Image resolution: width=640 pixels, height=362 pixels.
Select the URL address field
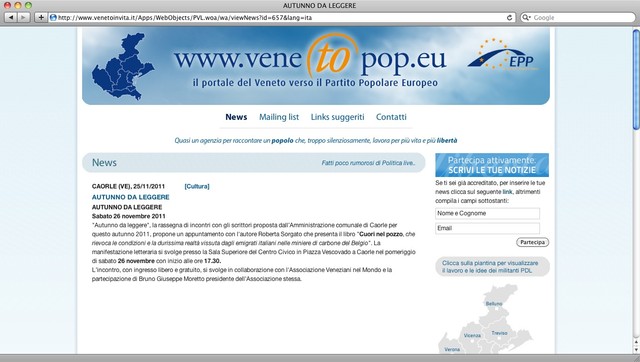tap(282, 18)
